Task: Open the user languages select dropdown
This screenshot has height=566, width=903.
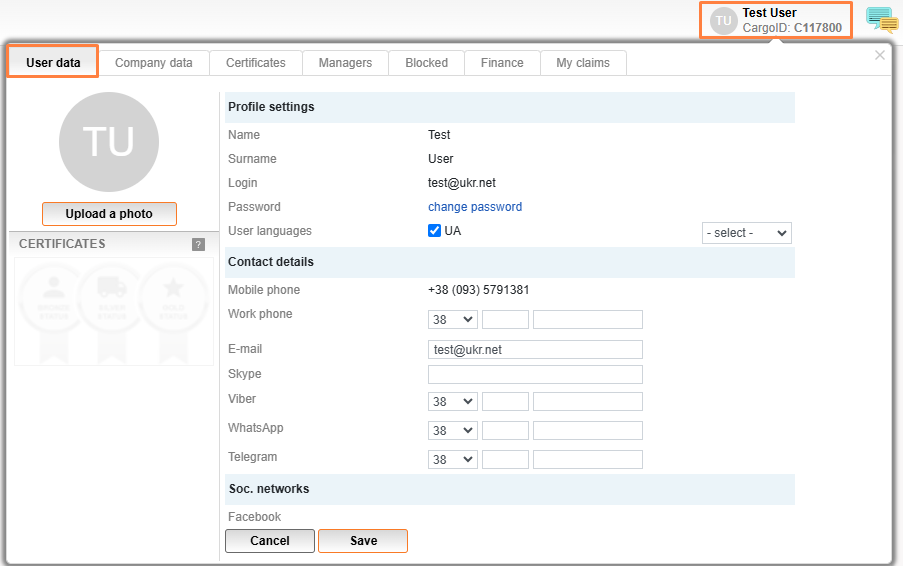Action: [x=746, y=233]
